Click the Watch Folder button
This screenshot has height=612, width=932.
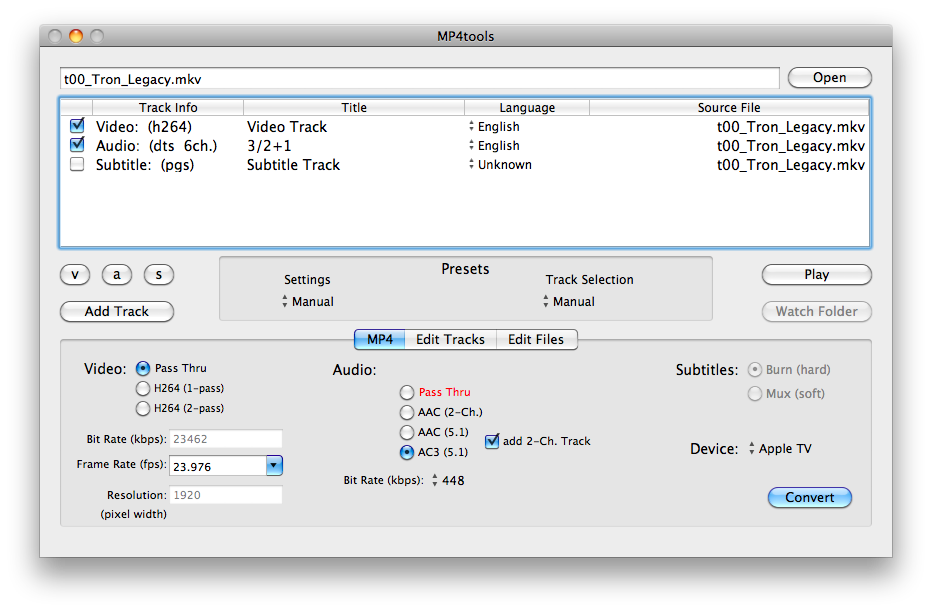tap(817, 311)
